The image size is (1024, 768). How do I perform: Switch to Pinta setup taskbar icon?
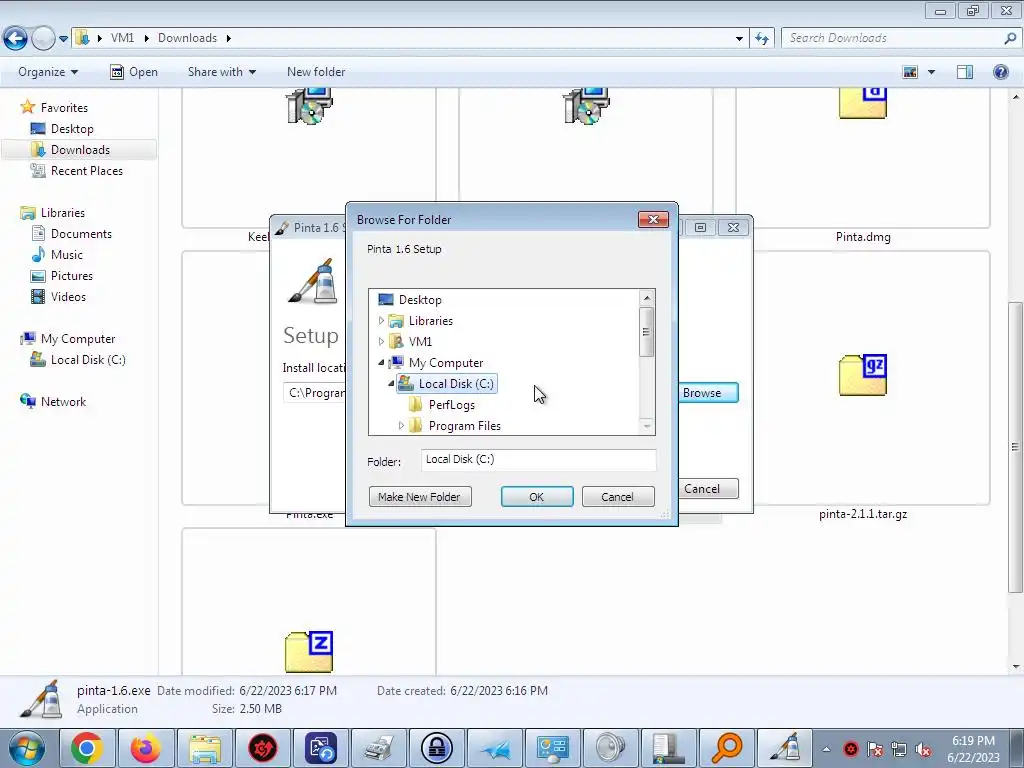786,748
